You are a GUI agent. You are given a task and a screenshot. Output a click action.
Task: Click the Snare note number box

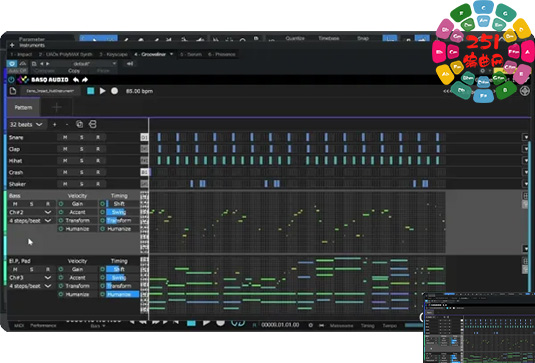144,137
